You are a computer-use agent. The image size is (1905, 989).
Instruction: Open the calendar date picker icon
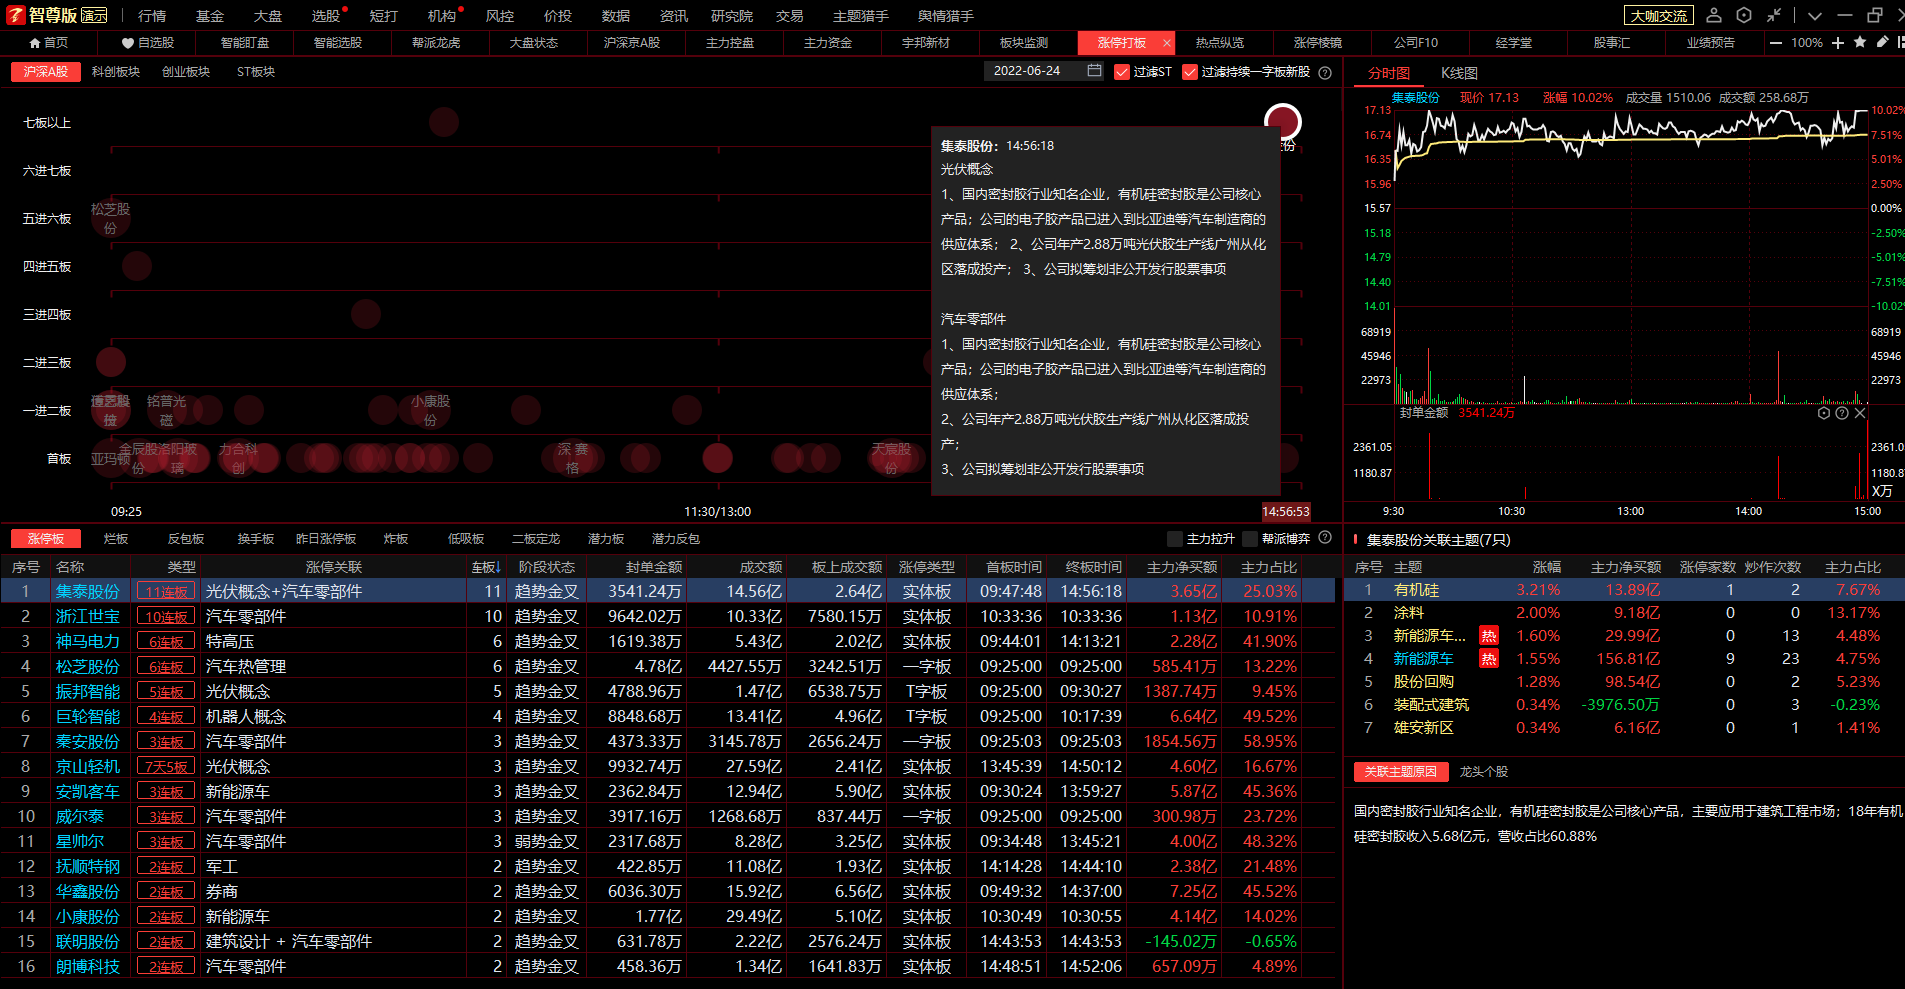click(x=1094, y=71)
